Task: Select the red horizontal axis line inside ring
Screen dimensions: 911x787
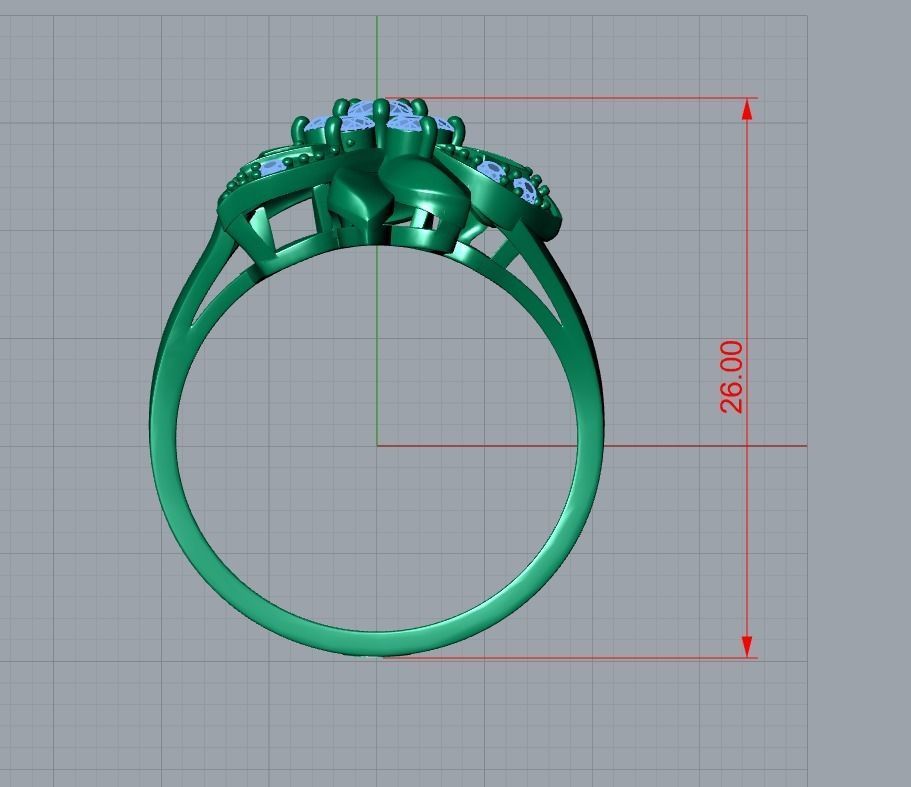Action: point(477,446)
